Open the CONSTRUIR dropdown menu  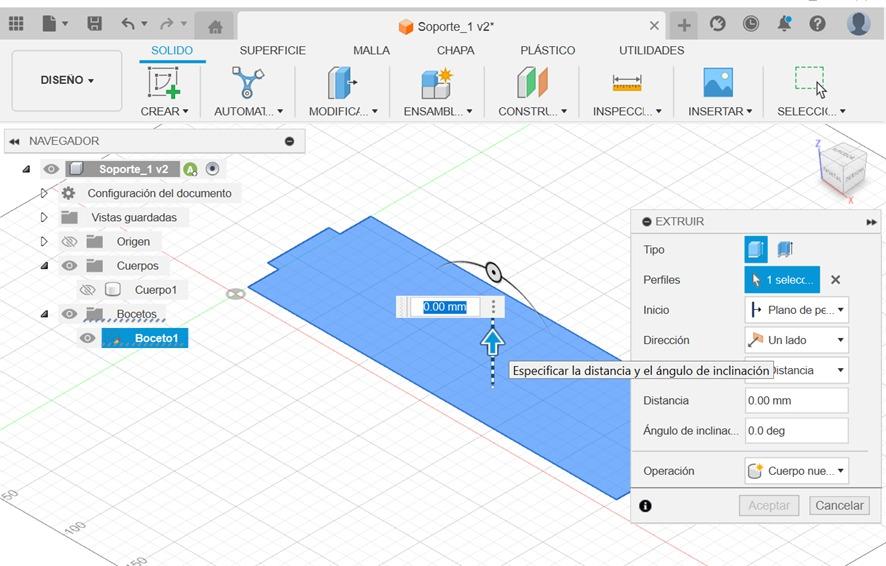pos(532,111)
